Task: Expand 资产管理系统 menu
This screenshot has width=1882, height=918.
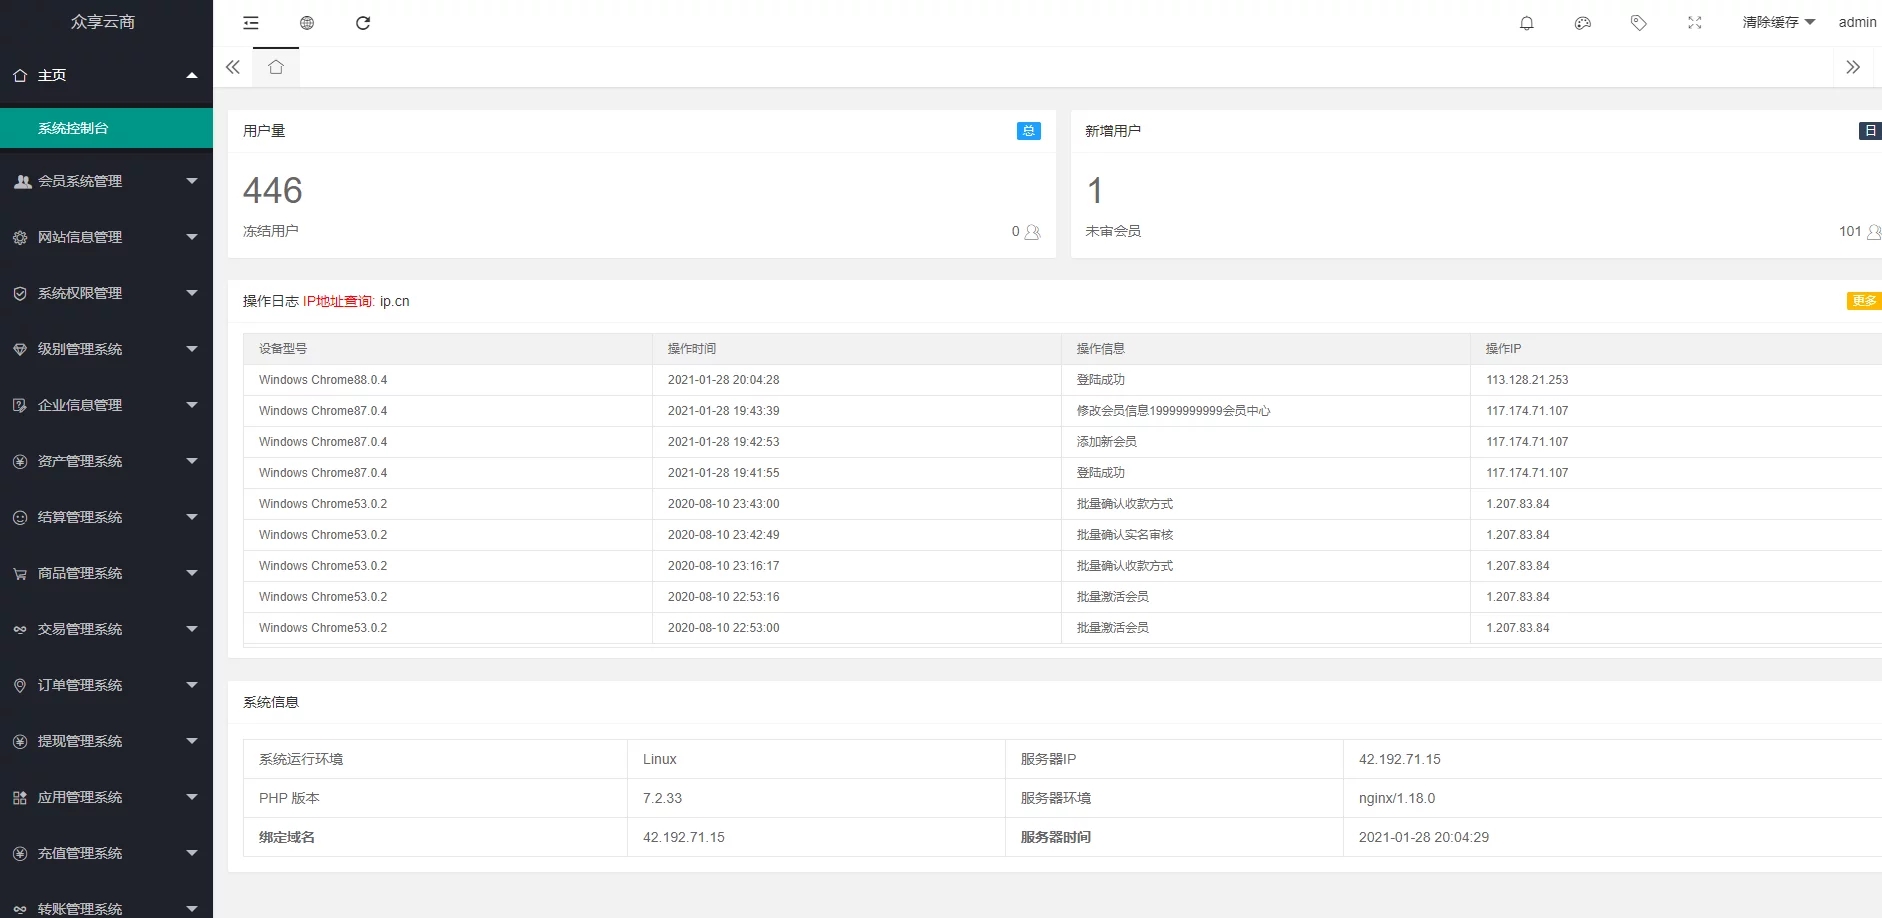Action: tap(106, 461)
